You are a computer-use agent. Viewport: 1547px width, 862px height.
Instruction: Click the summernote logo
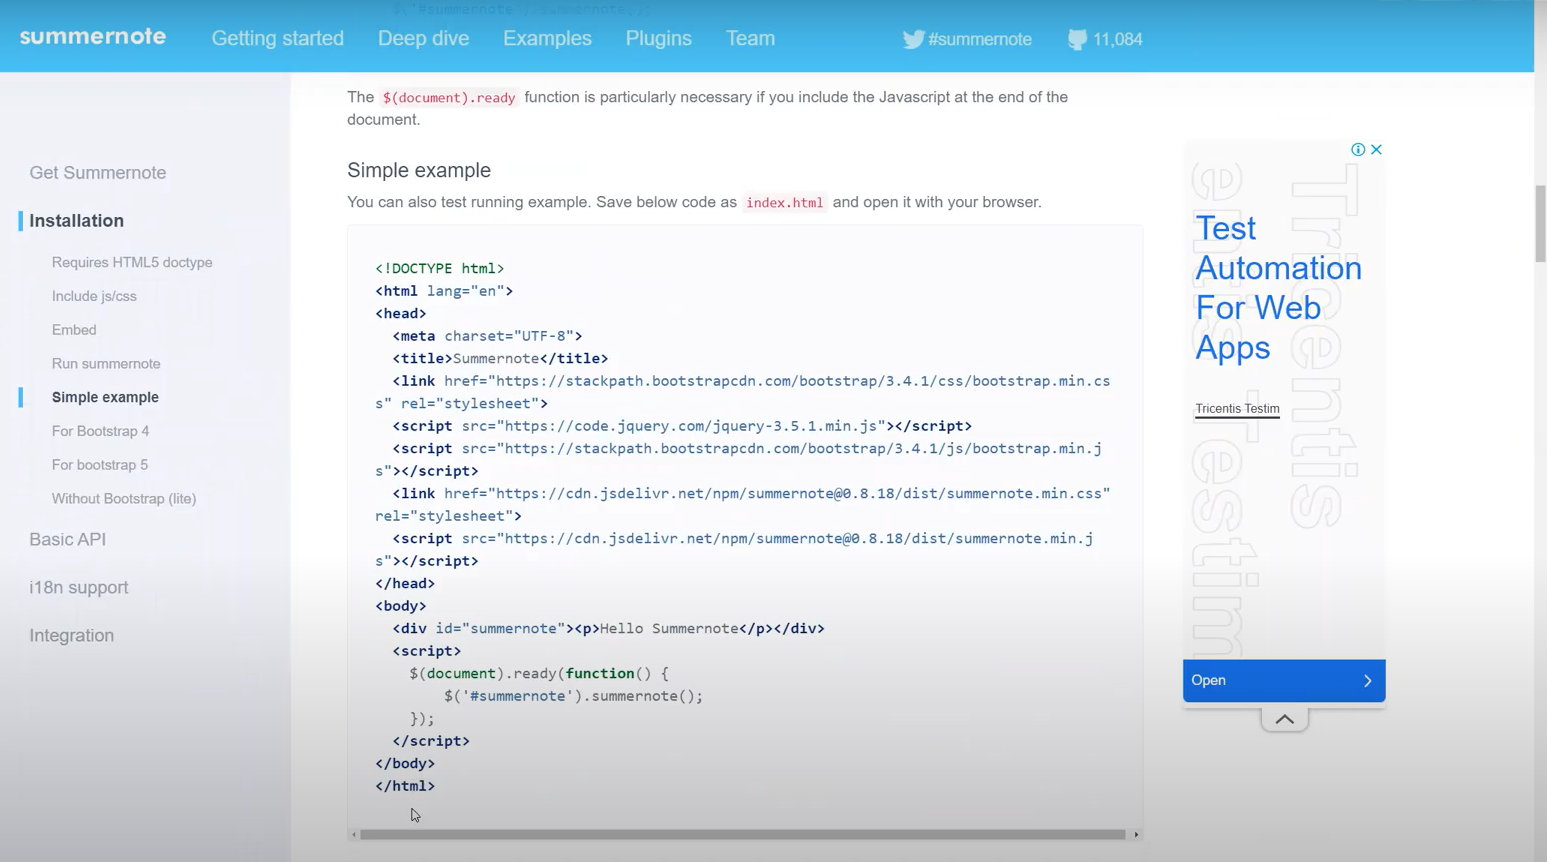pyautogui.click(x=92, y=37)
